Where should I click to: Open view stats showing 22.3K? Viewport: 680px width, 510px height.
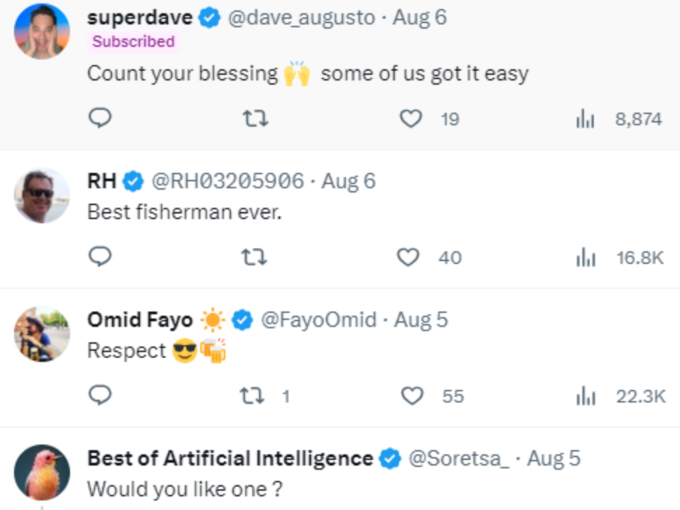point(621,396)
